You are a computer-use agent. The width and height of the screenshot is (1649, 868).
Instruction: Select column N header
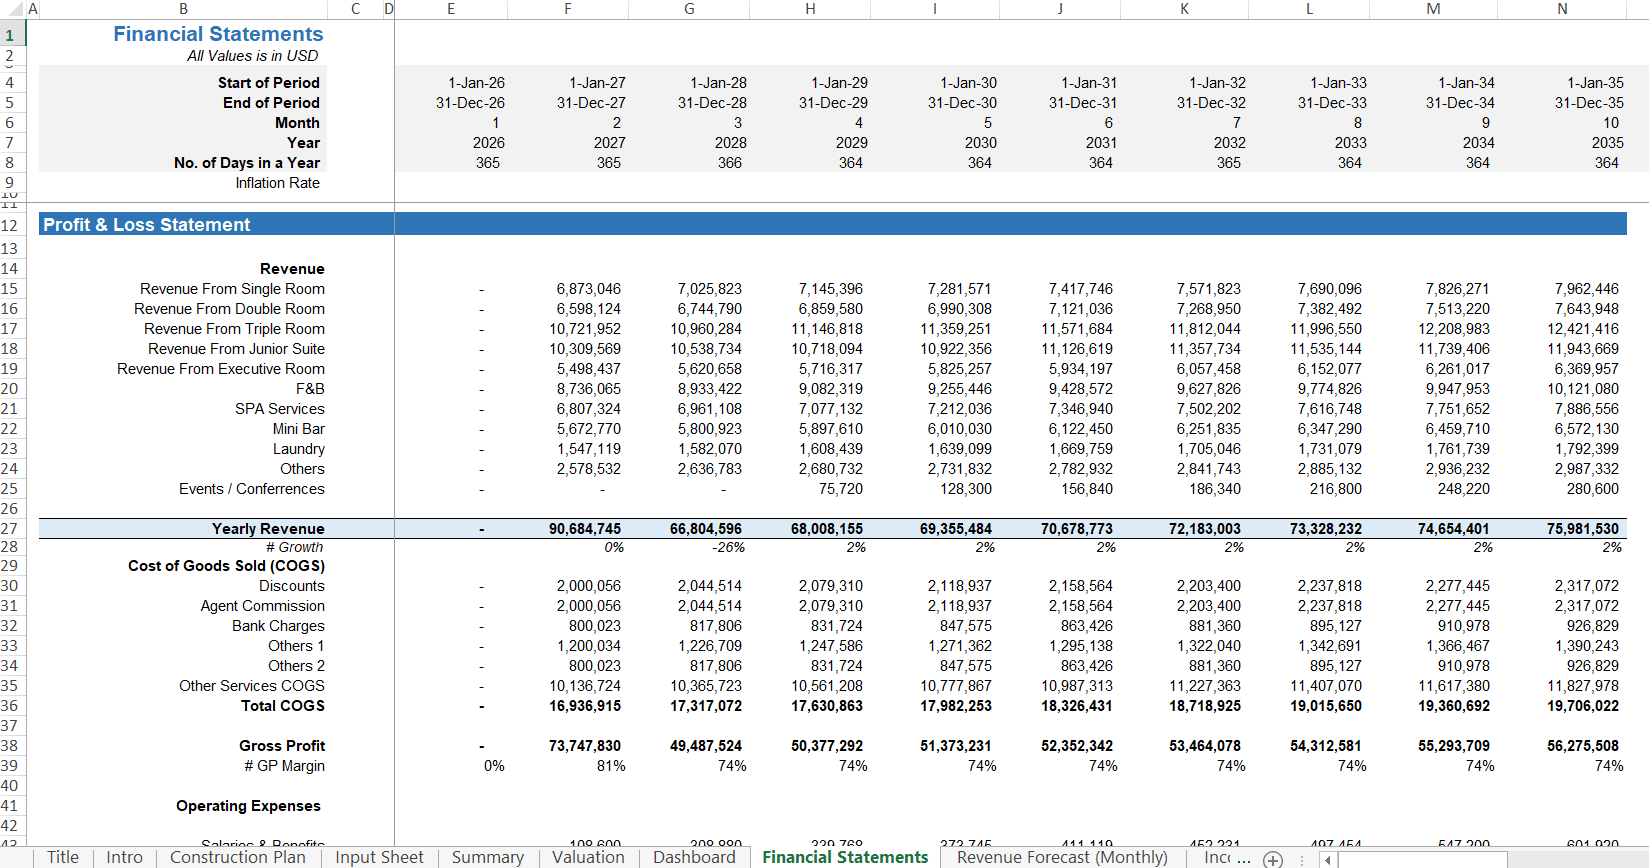point(1562,9)
